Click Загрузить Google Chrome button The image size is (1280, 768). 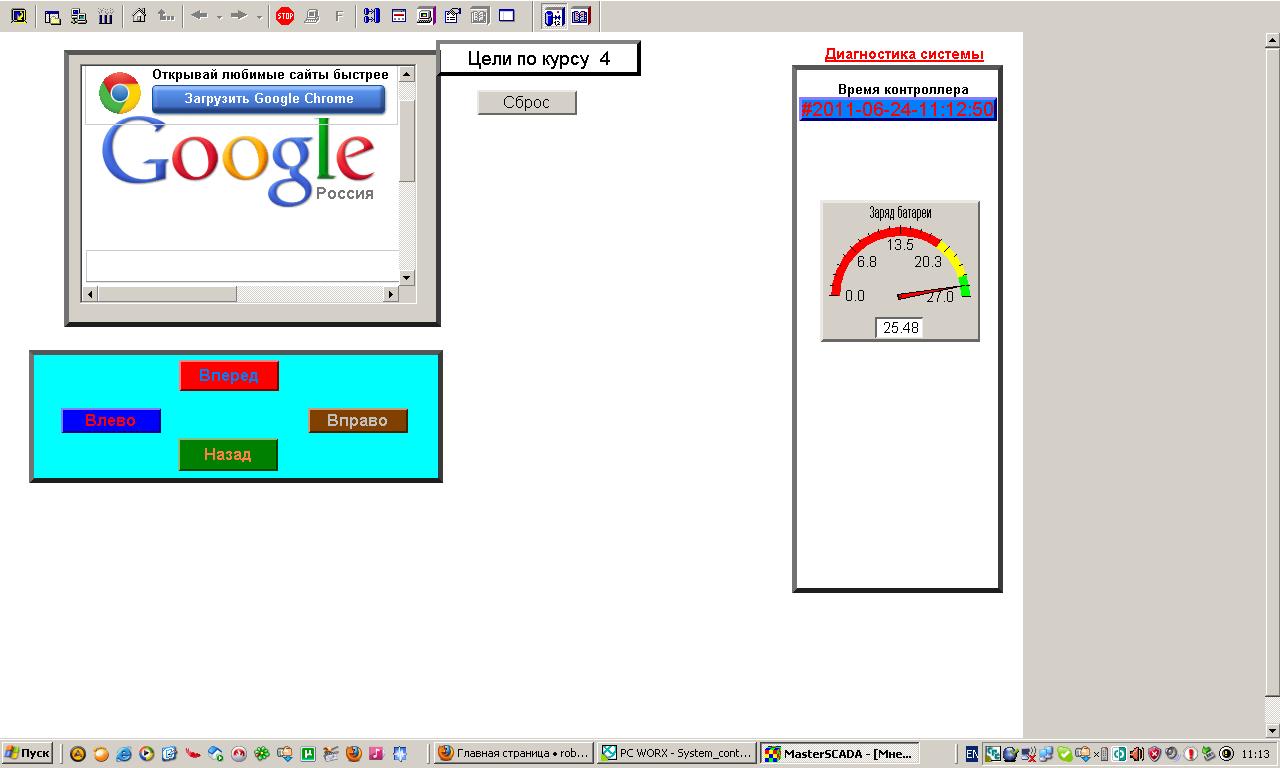point(269,99)
